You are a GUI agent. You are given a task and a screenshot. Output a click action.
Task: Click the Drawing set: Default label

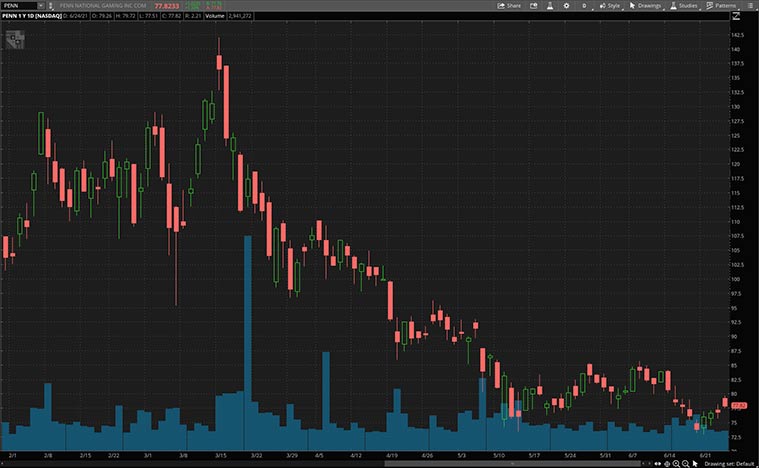pos(729,463)
